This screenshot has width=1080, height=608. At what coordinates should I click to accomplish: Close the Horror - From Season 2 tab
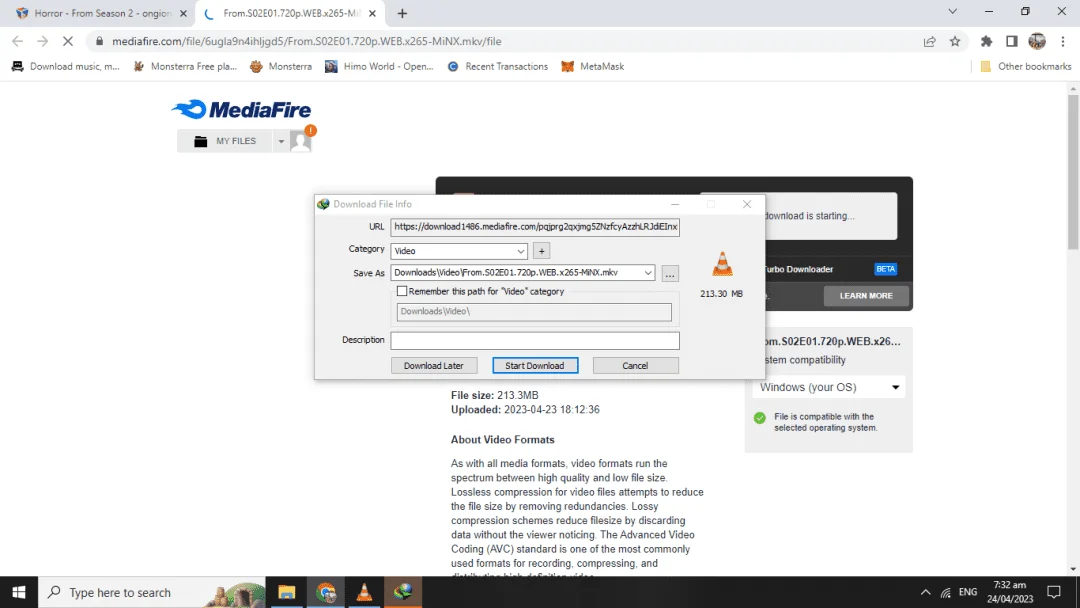183,13
